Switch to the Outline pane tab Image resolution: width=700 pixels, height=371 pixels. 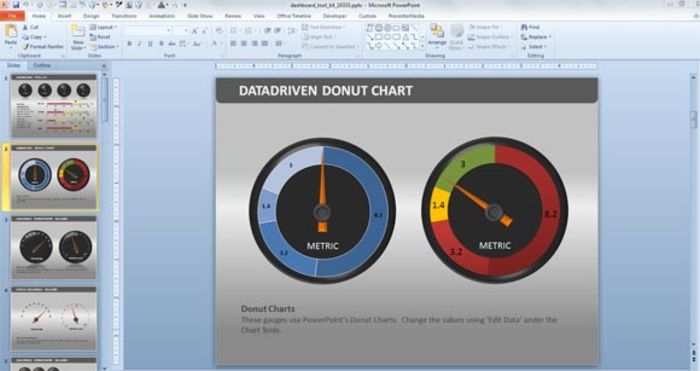(x=42, y=66)
